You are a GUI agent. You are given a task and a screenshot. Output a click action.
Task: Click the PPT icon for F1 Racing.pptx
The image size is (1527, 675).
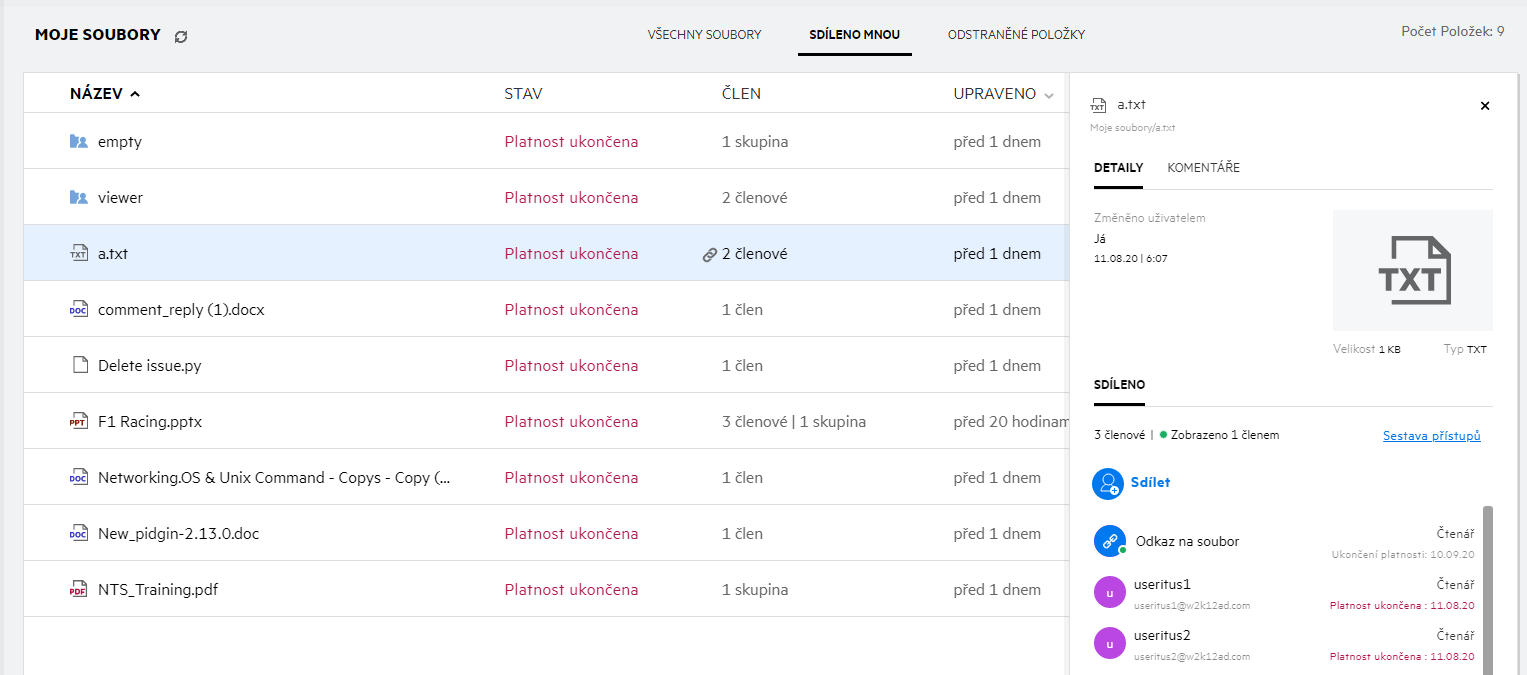[79, 422]
